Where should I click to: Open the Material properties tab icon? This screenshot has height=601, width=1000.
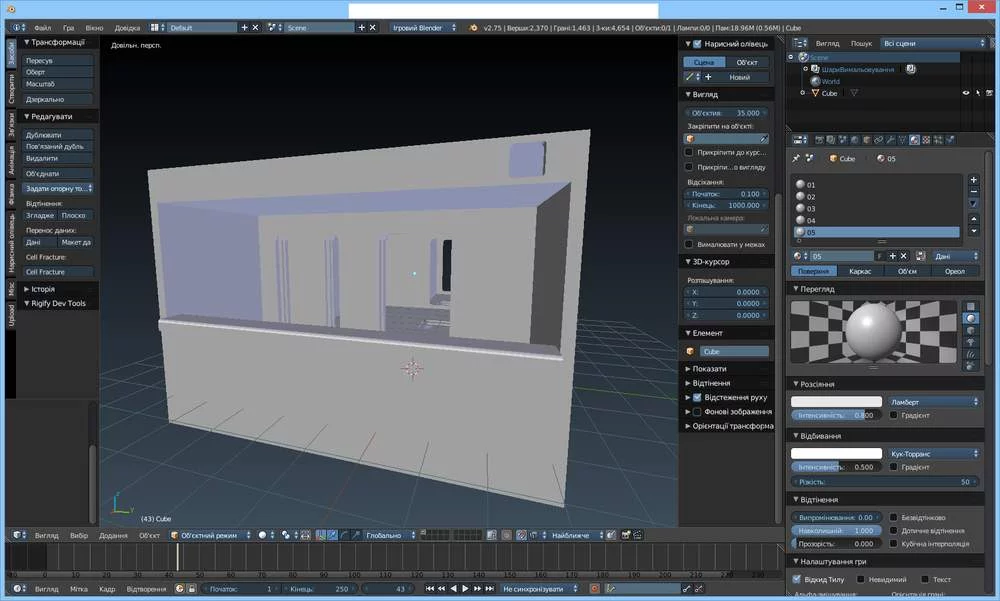pos(914,140)
